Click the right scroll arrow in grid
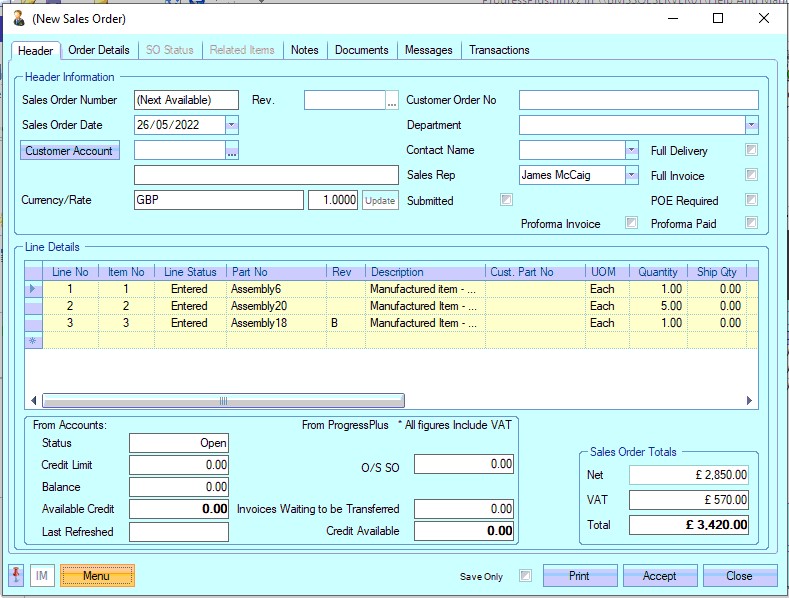Screen dimensions: 789x598 point(751,401)
